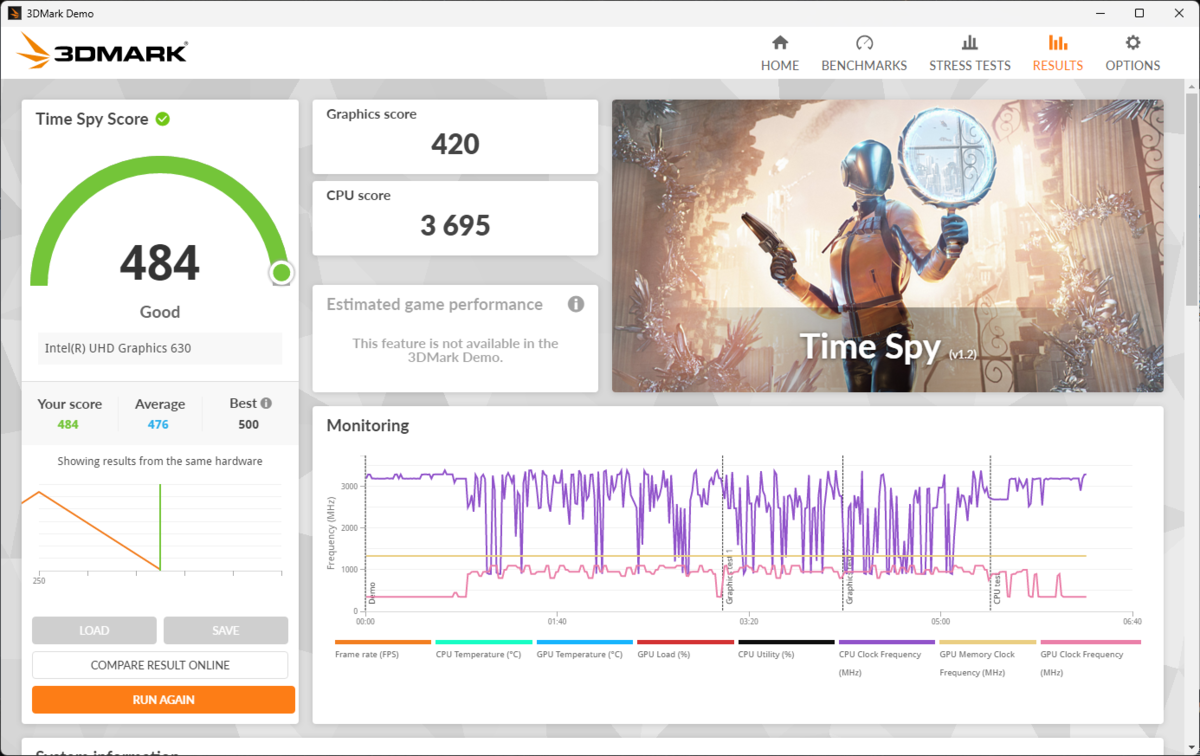Click the info icon next to Best

266,403
